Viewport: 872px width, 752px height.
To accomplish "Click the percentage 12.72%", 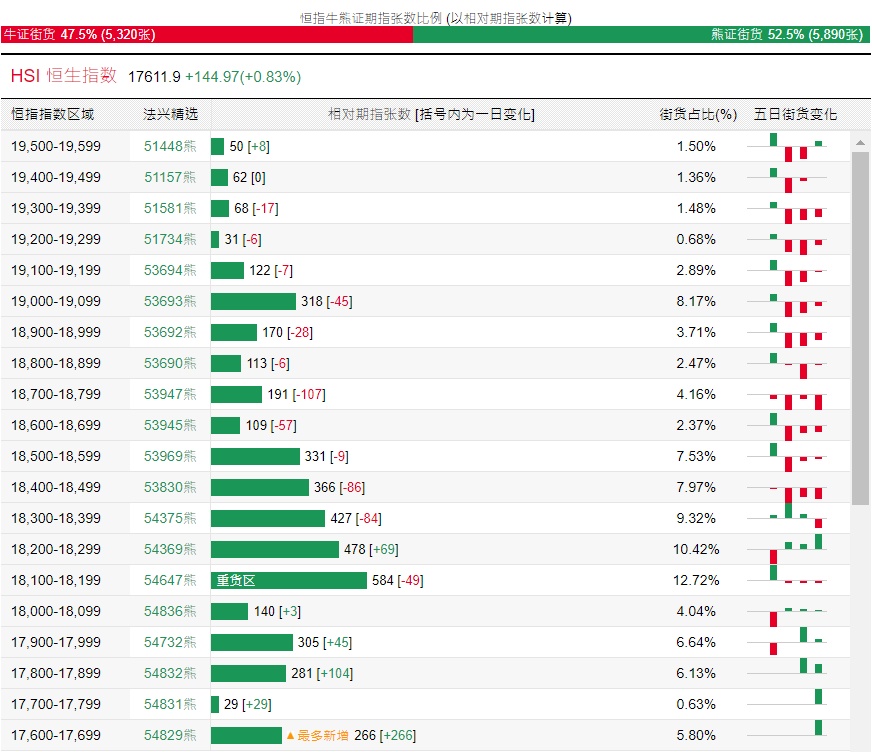I will [x=696, y=580].
